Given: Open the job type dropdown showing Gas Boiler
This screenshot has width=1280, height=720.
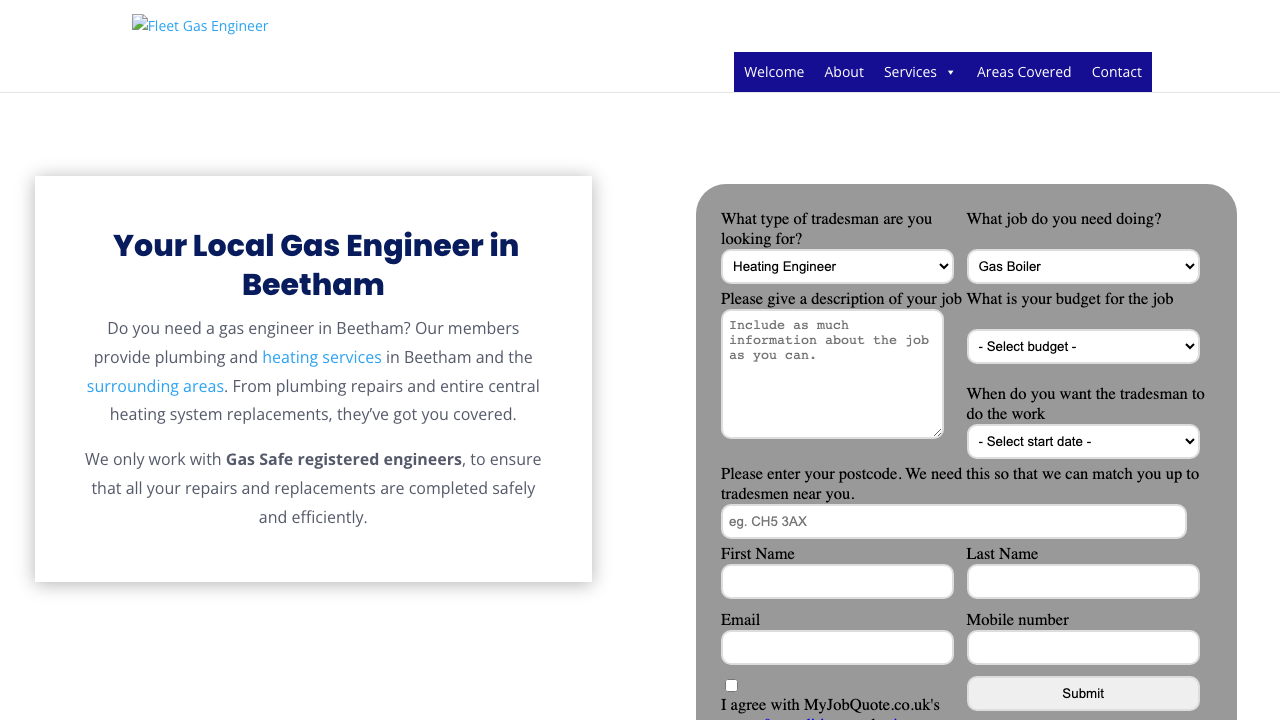Looking at the screenshot, I should (1083, 266).
